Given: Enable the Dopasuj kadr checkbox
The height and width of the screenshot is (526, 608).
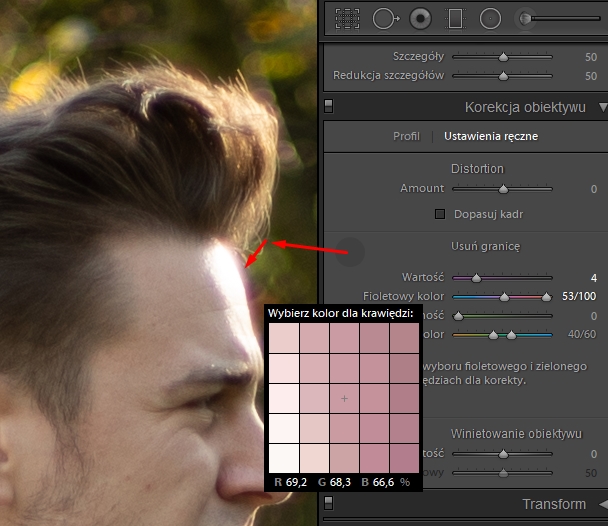Looking at the screenshot, I should coord(440,214).
